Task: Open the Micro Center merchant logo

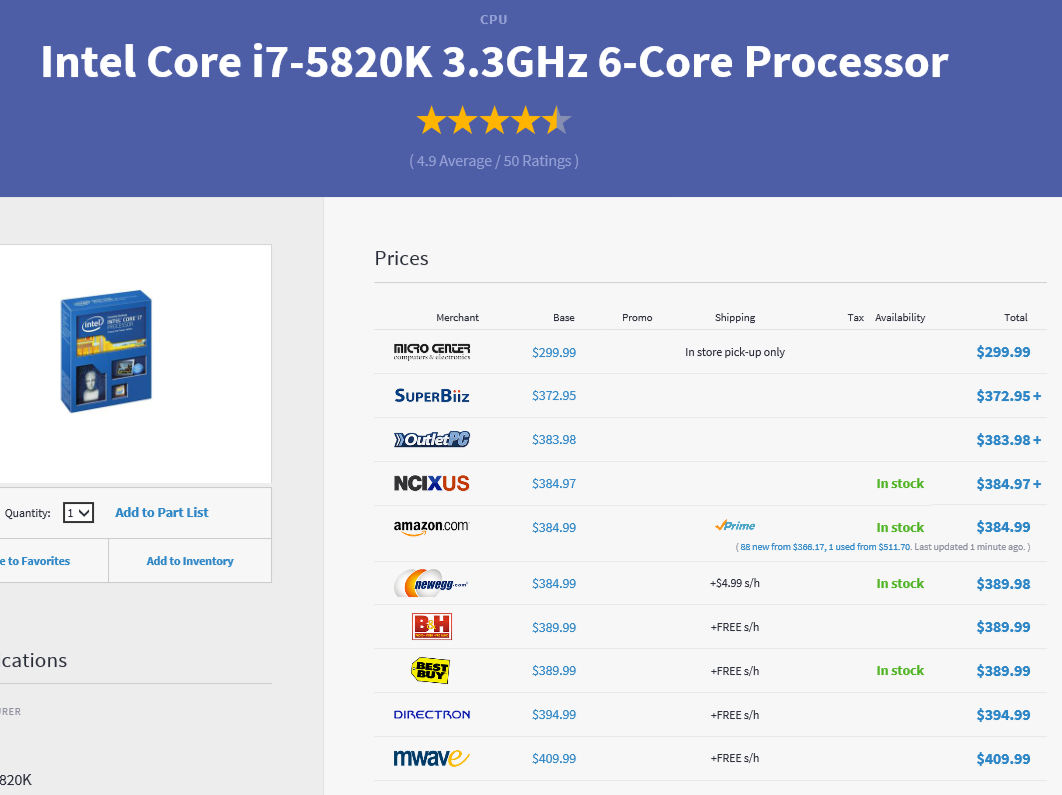Action: pos(431,351)
